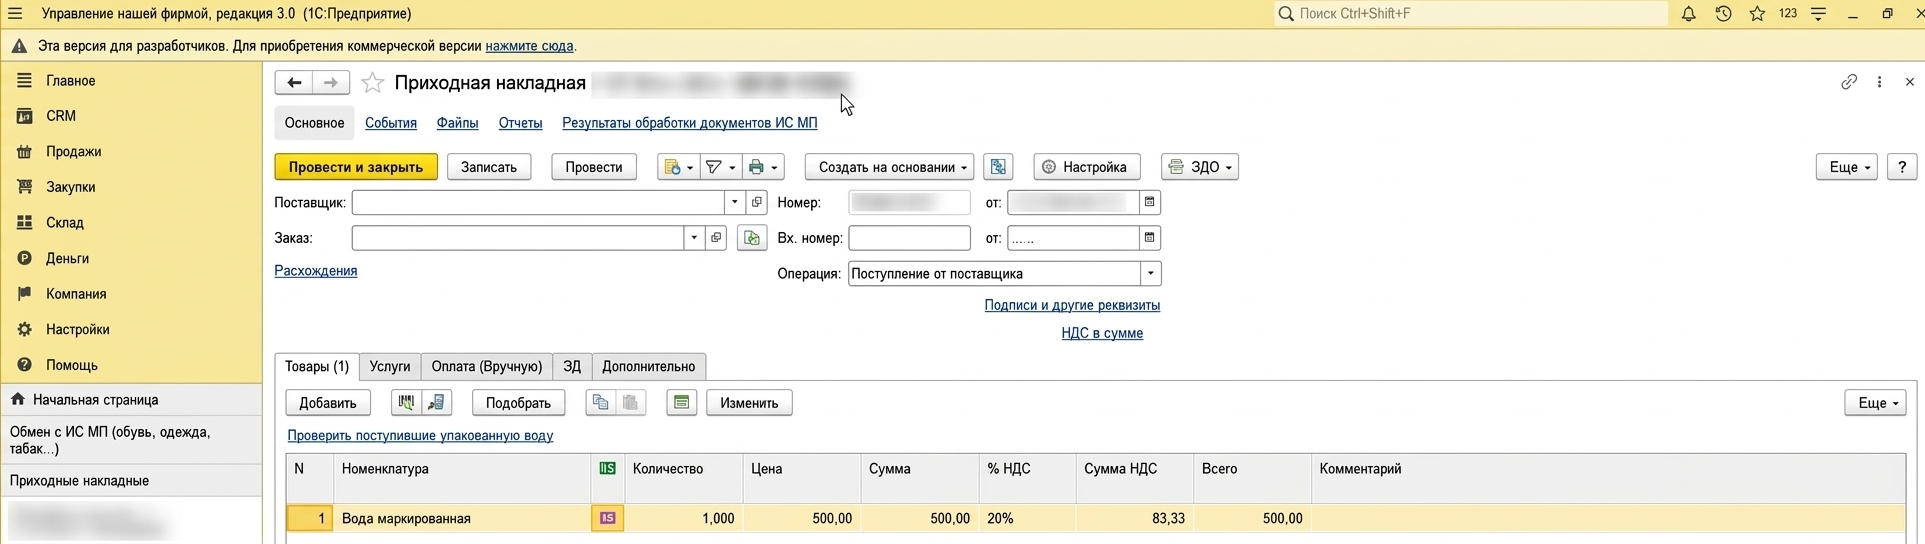Open the Склад section in sidebar

click(64, 223)
